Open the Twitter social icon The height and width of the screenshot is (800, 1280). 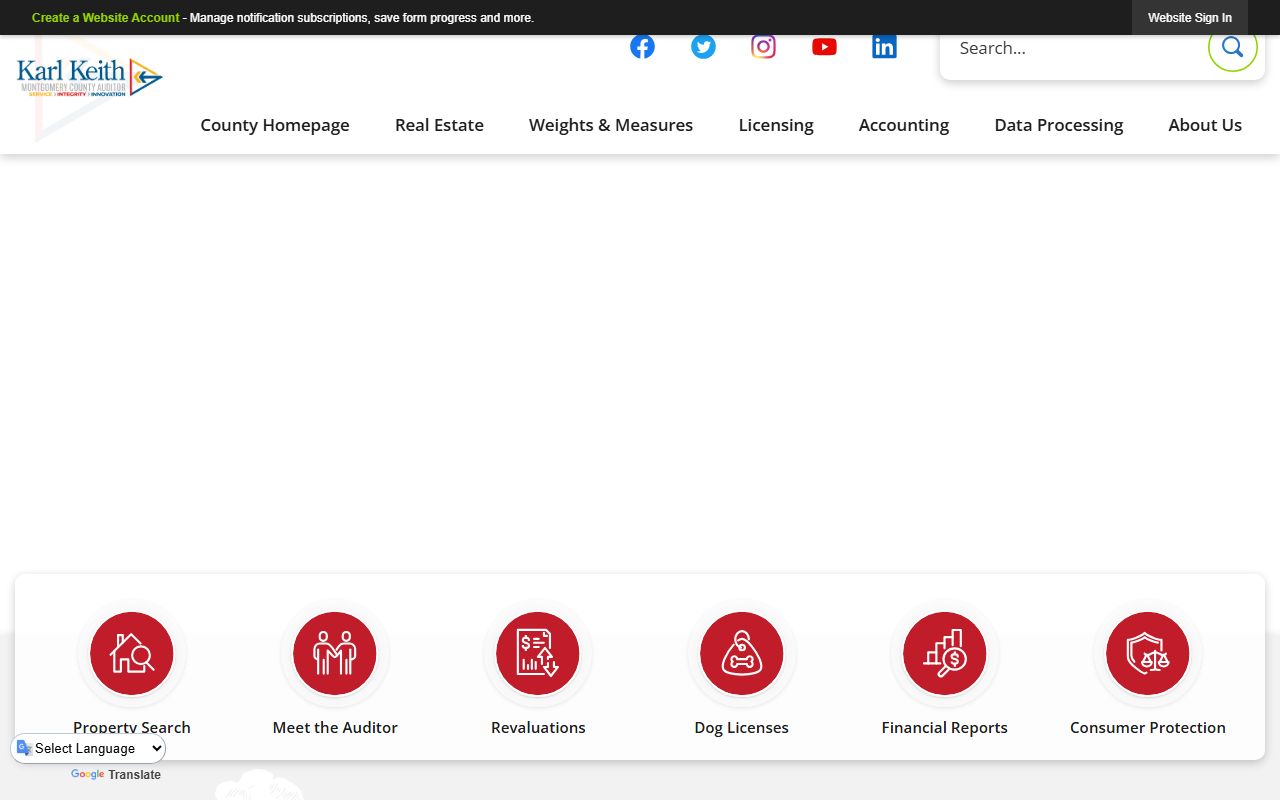point(703,47)
